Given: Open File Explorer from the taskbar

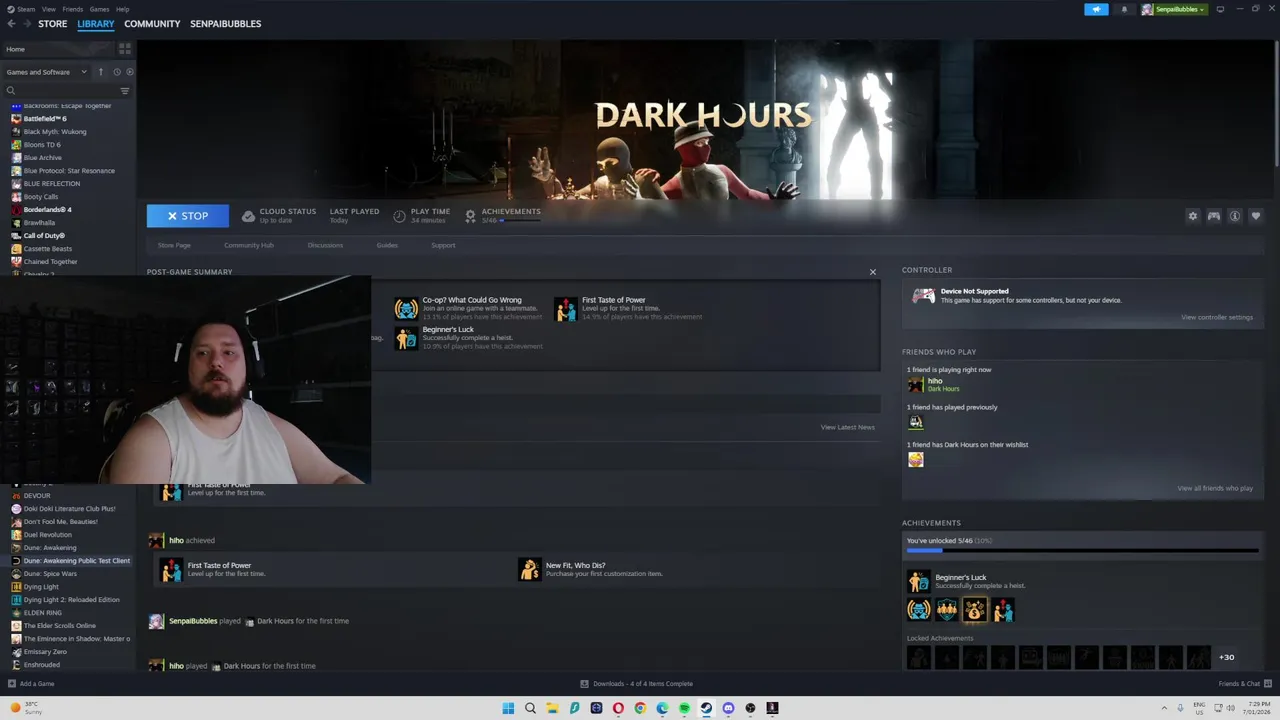Looking at the screenshot, I should 552,708.
